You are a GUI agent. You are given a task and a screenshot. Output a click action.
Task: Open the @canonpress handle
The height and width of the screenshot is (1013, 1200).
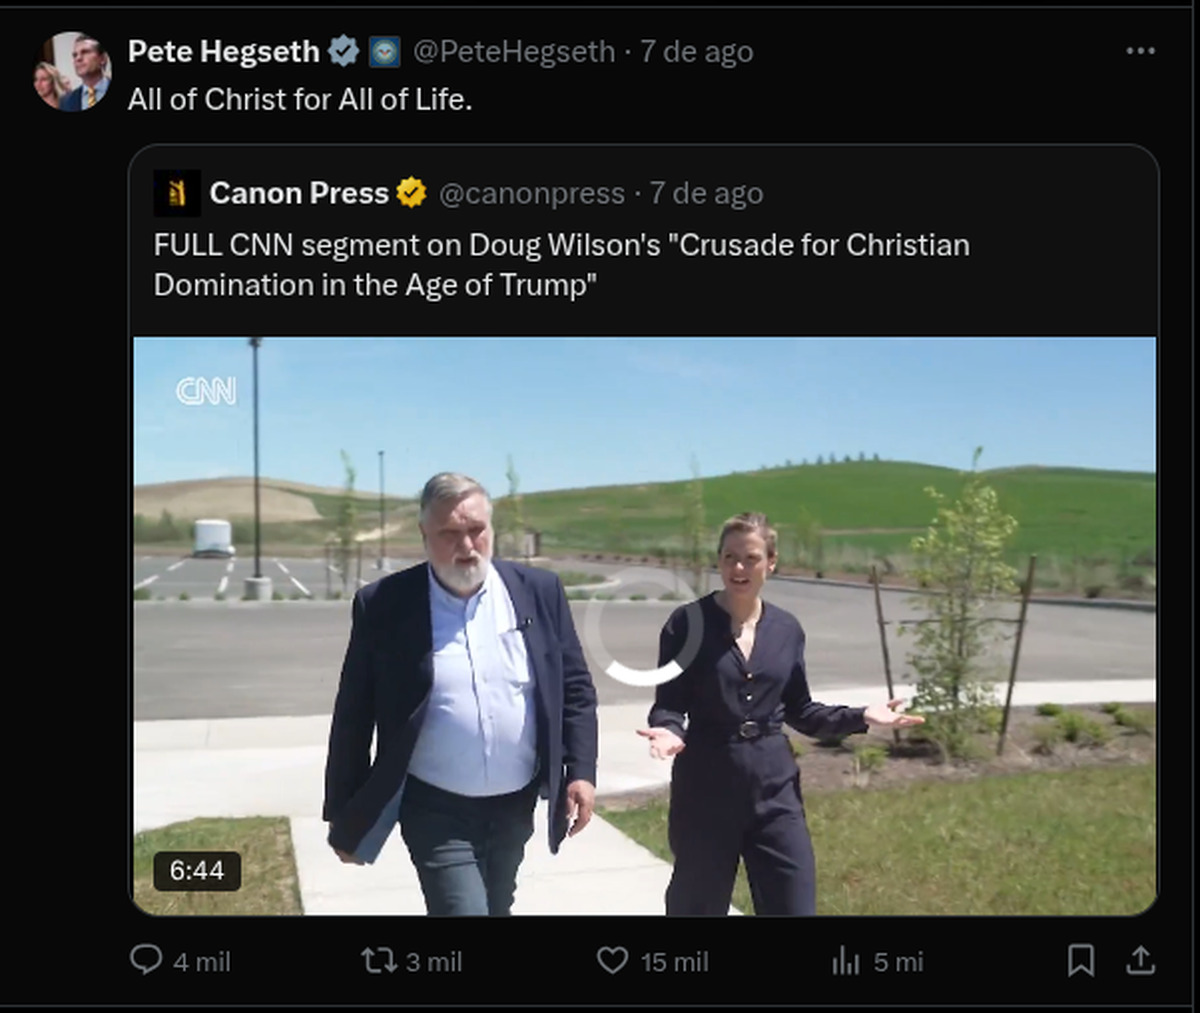coord(531,194)
